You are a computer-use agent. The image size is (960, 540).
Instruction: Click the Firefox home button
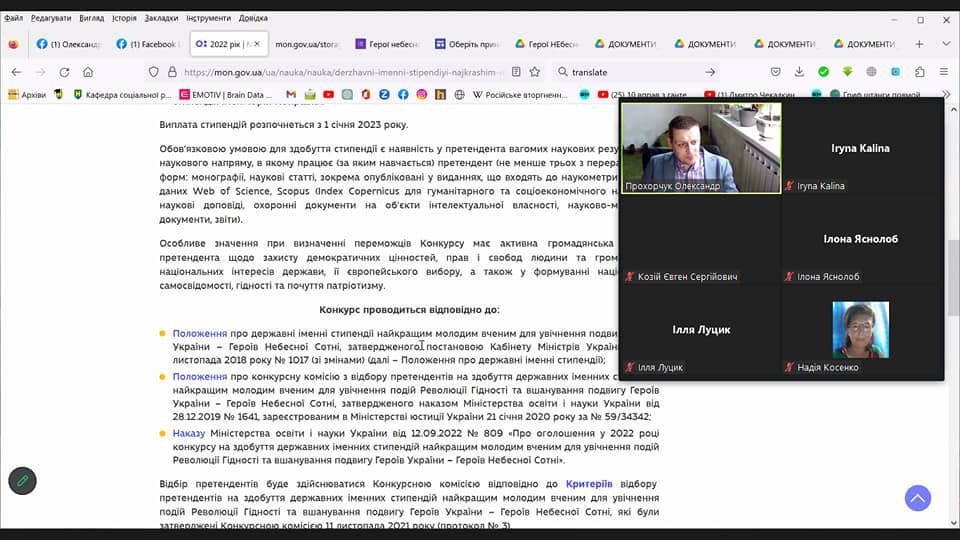(x=88, y=72)
